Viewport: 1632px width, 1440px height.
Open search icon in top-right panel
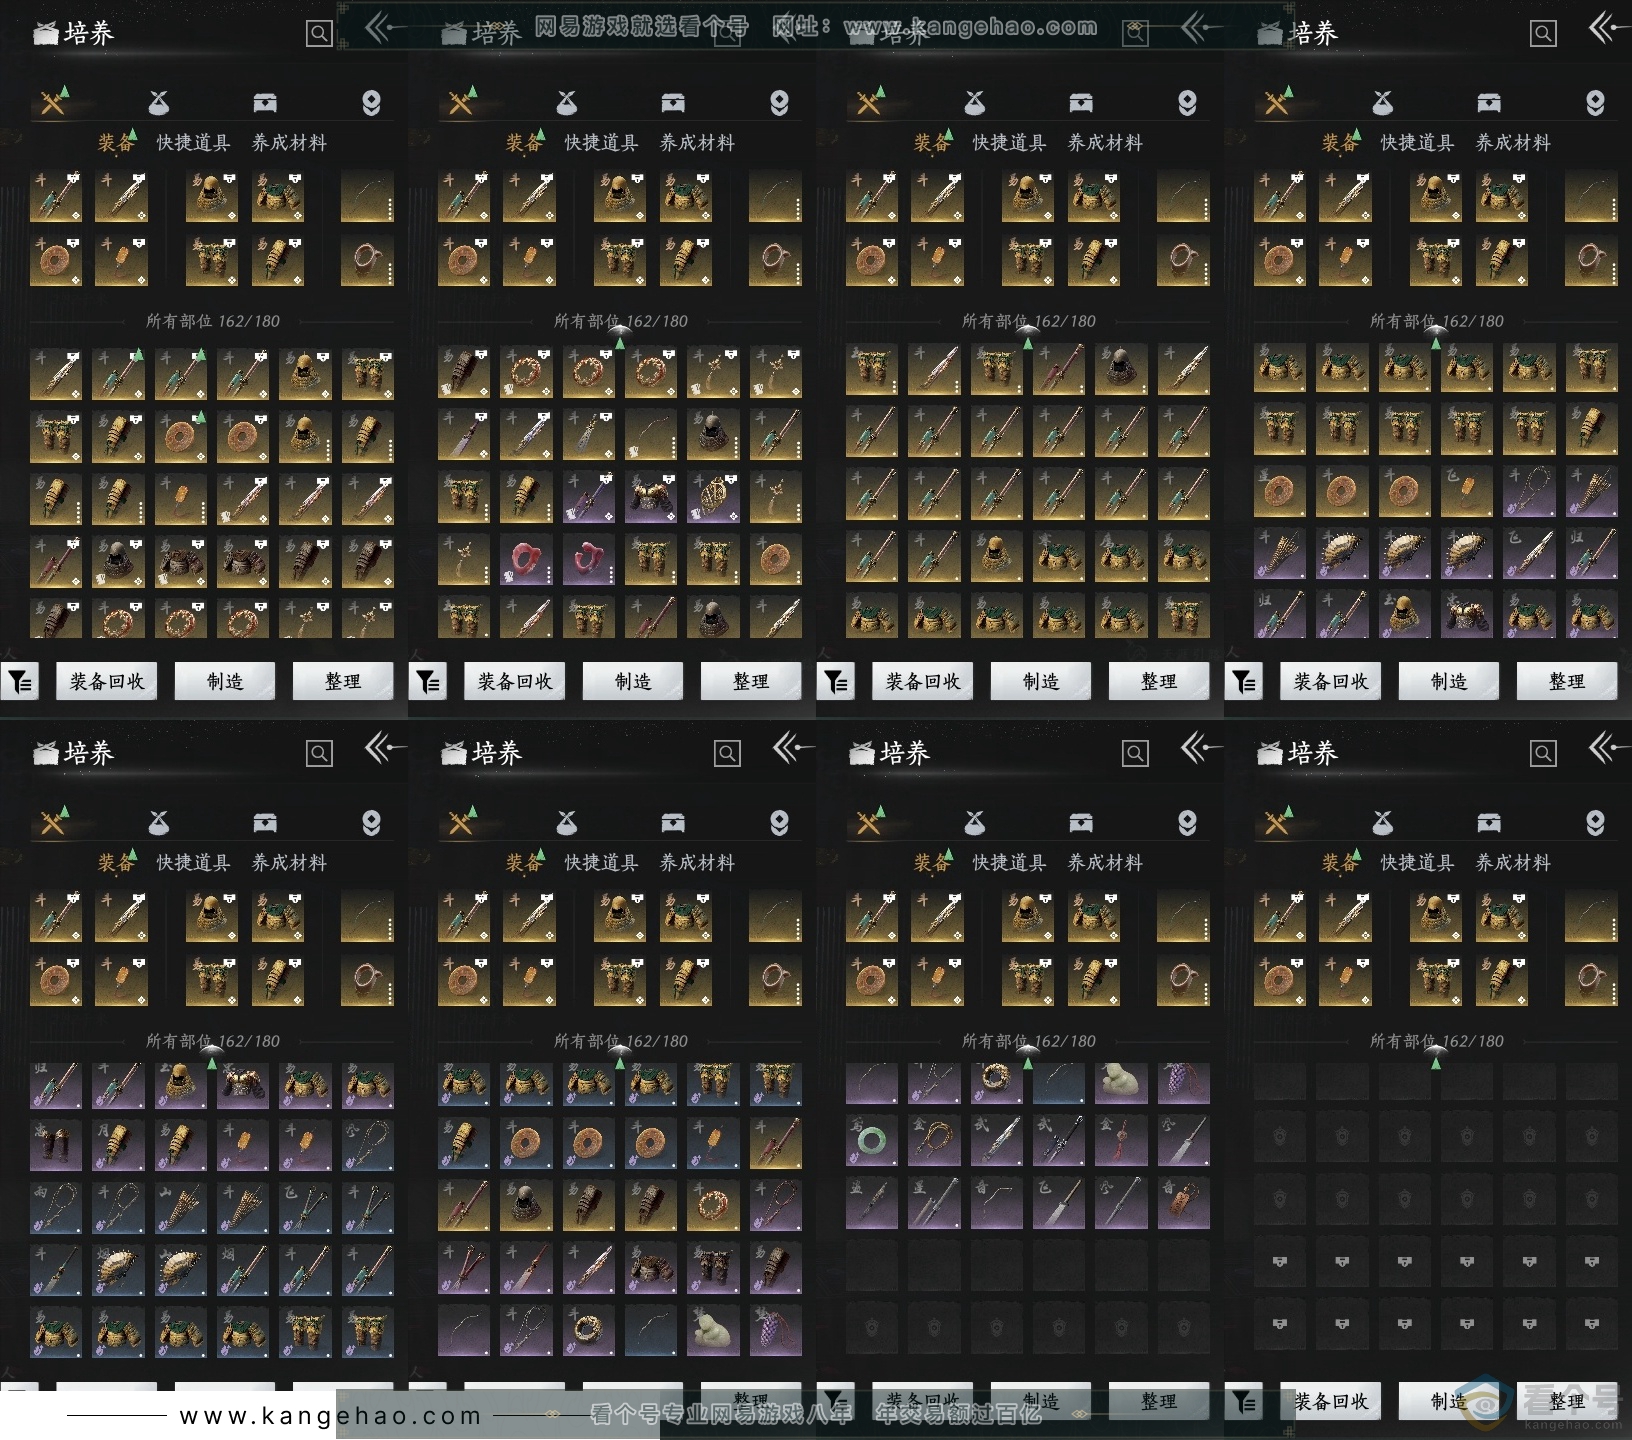[x=1543, y=34]
